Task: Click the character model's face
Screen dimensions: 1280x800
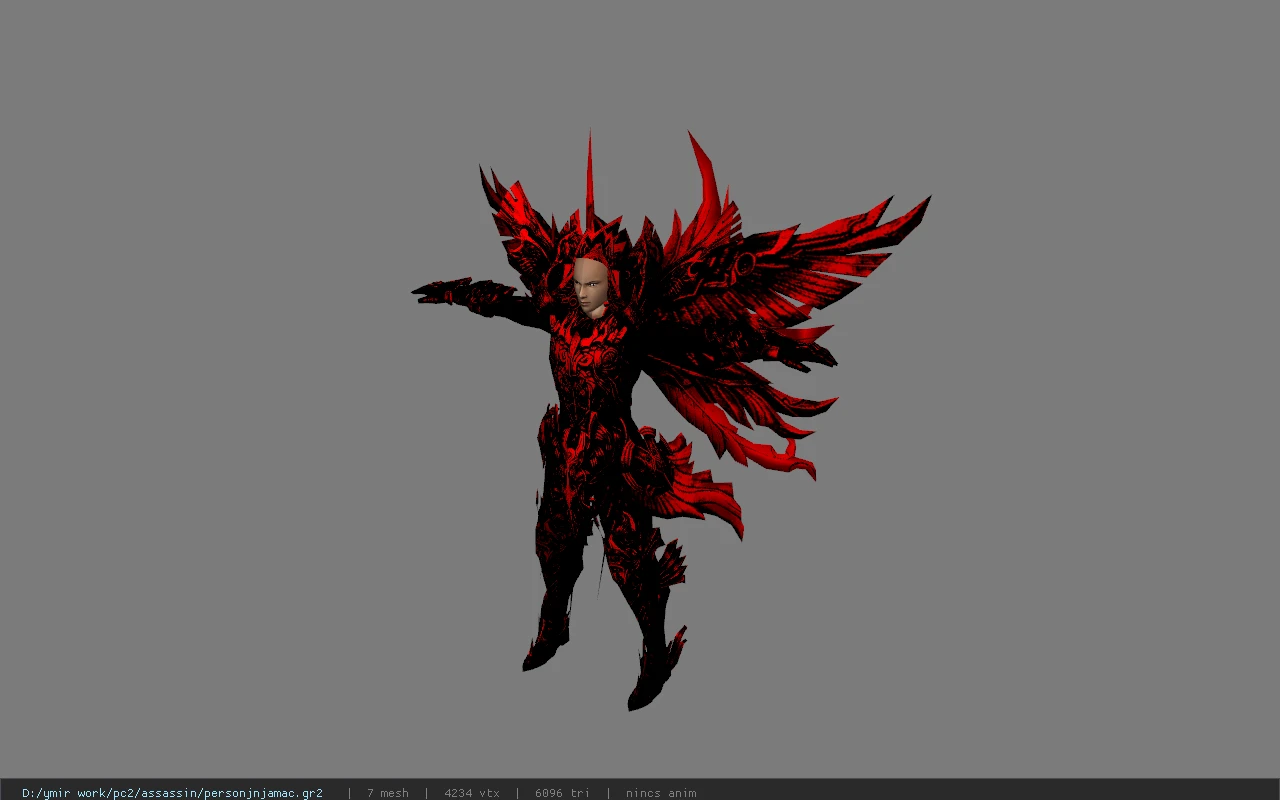Action: [589, 287]
